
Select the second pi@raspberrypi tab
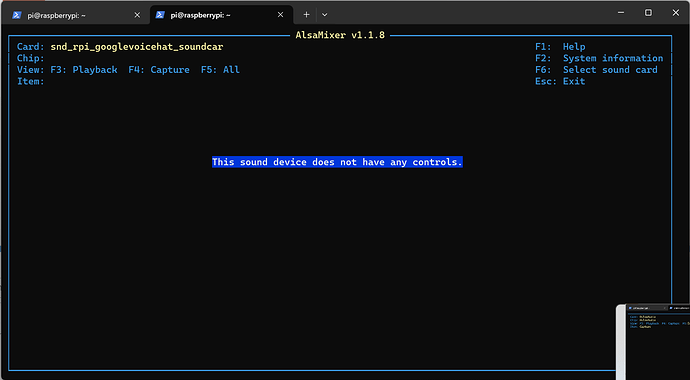point(221,15)
